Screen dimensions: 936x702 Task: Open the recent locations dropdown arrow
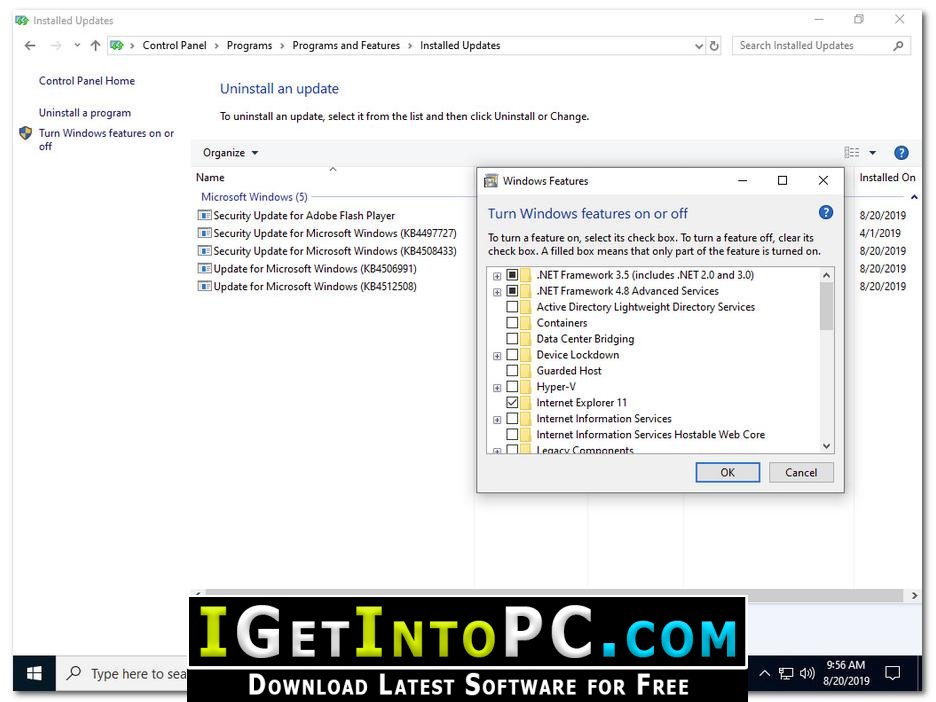(77, 45)
